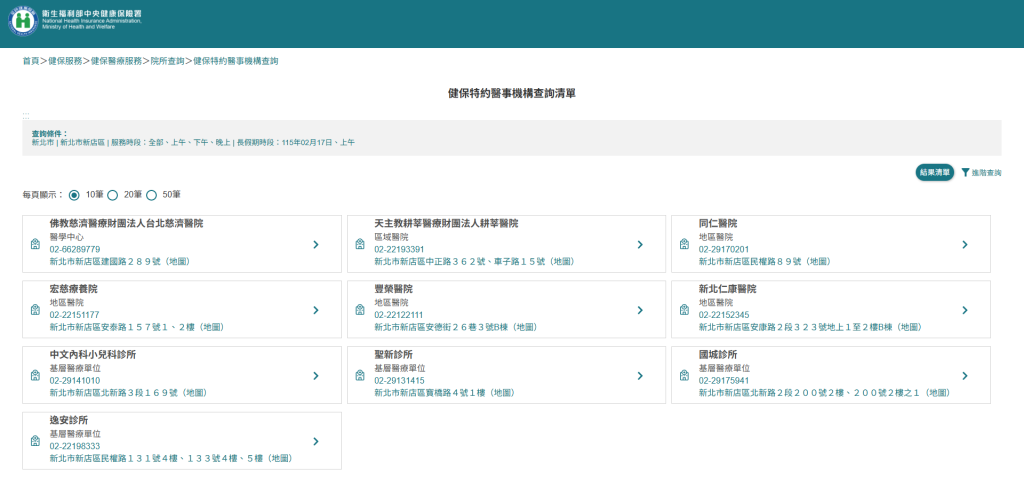Click the clinic icon on the 逸安診所 card
The image size is (1024, 486).
(x=35, y=441)
